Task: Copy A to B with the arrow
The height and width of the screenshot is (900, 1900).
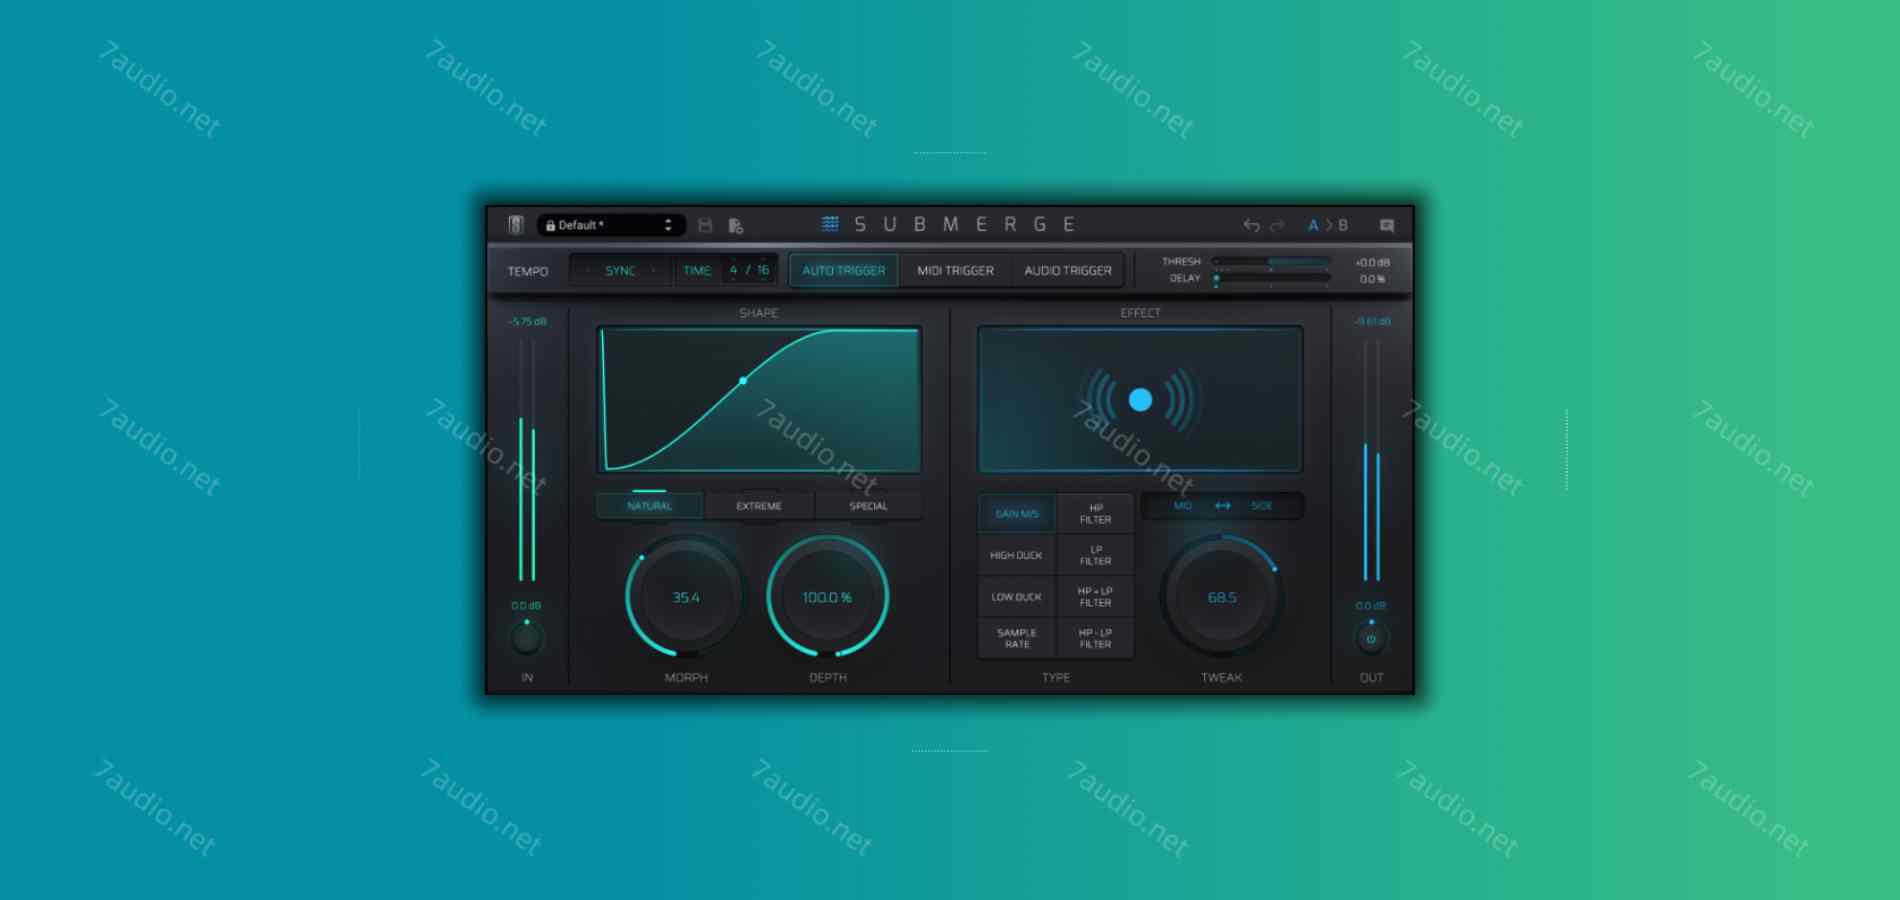Action: 1329,225
